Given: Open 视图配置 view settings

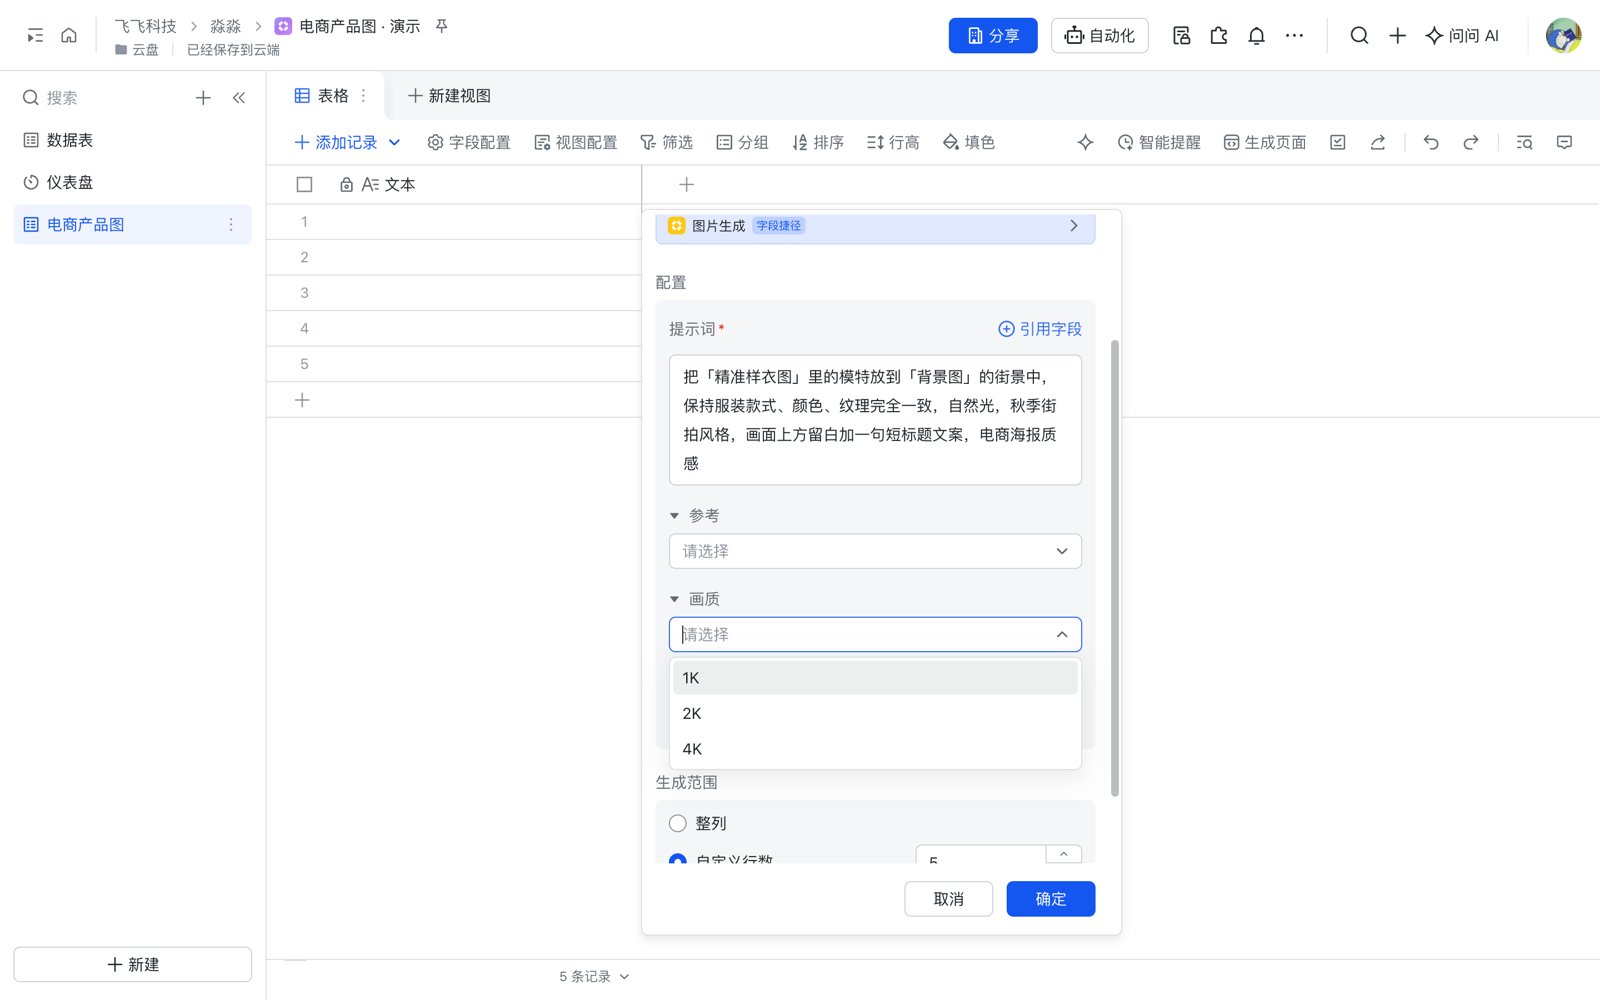Looking at the screenshot, I should pyautogui.click(x=576, y=143).
